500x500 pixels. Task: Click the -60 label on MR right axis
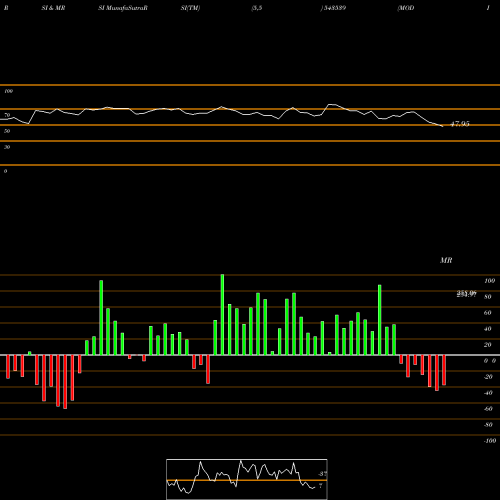point(488,409)
